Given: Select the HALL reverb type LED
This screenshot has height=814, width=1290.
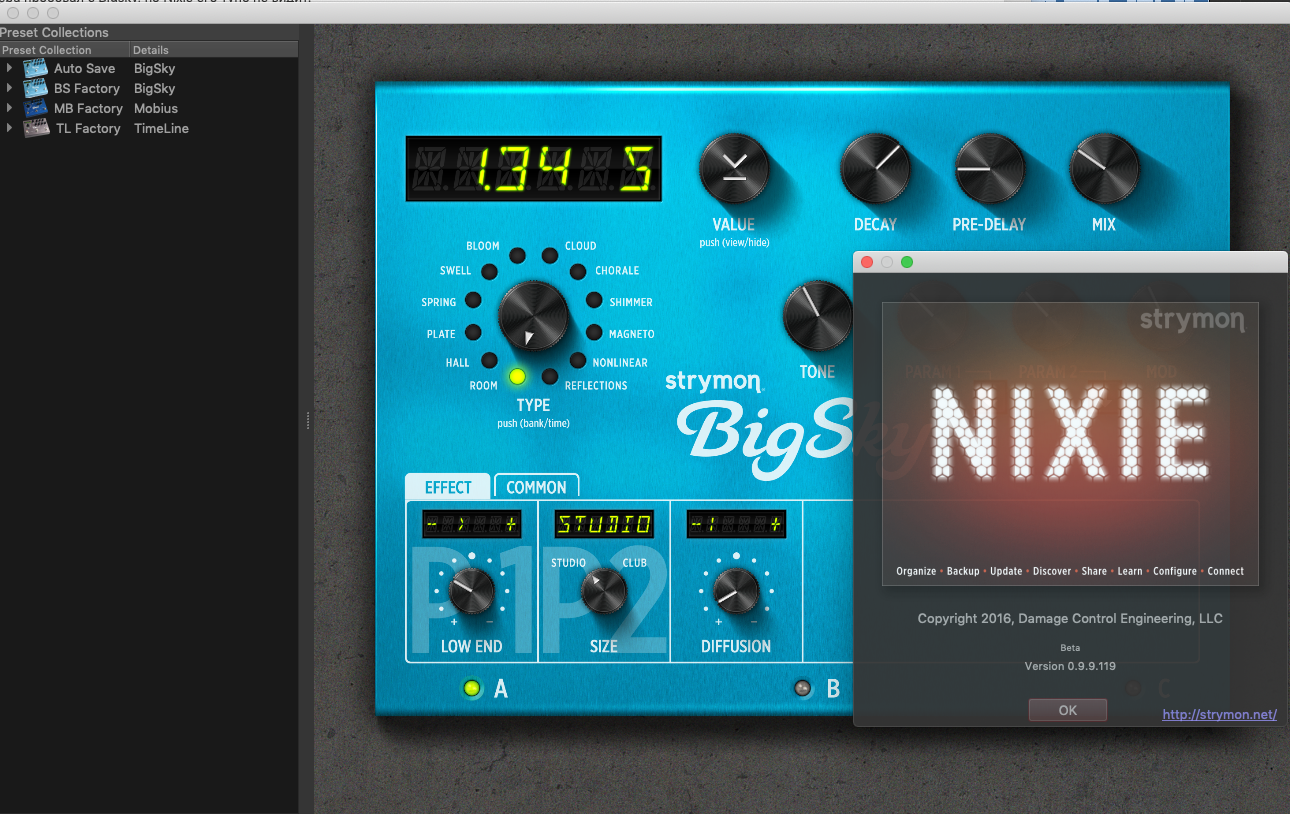Looking at the screenshot, I should (x=489, y=360).
